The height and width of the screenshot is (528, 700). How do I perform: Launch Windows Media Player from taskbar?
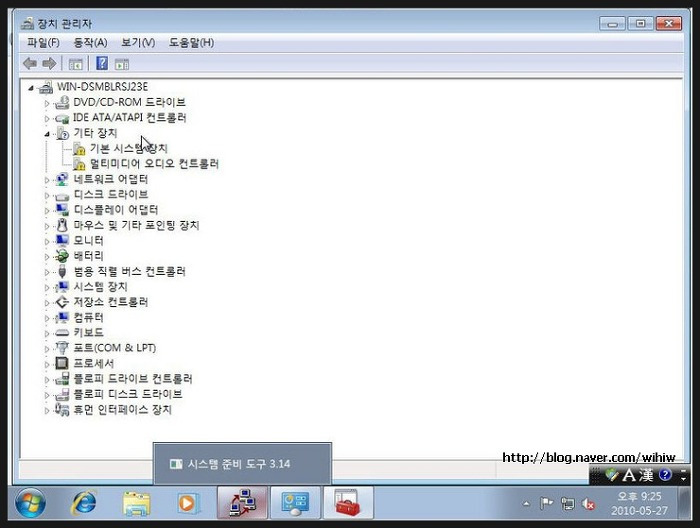[187, 503]
